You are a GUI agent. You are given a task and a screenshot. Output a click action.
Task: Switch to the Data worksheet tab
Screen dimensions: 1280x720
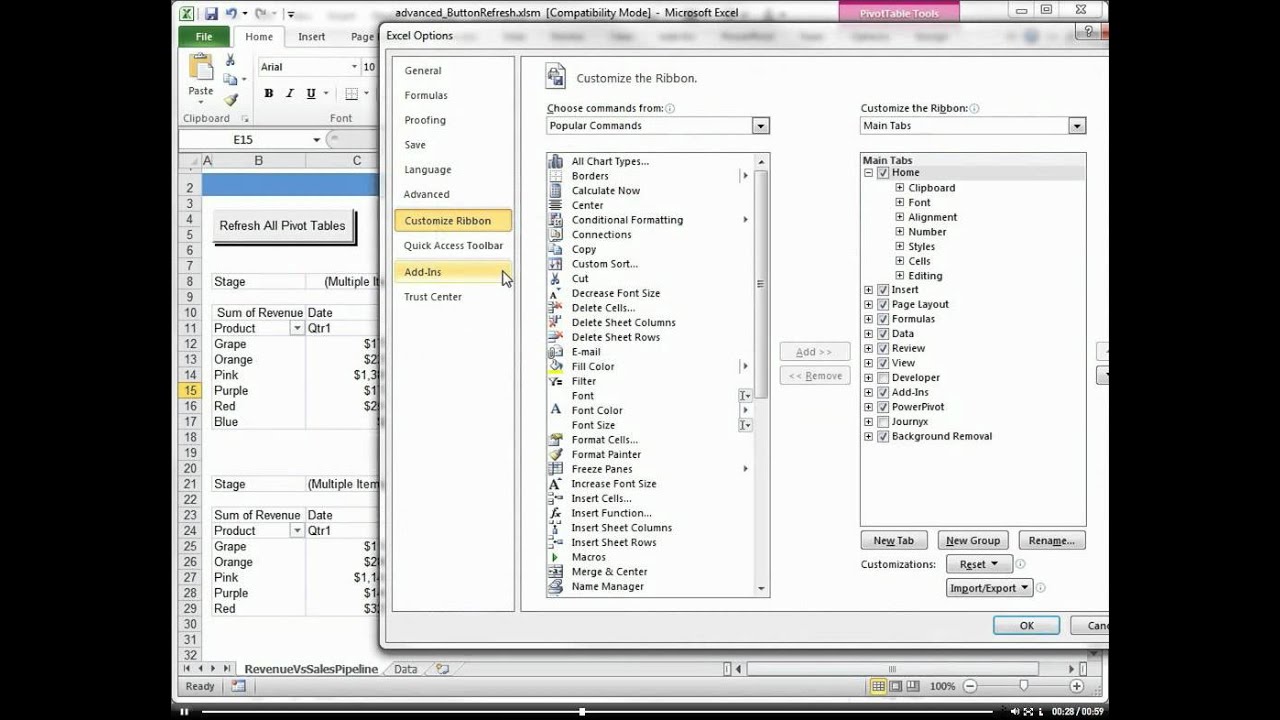[405, 669]
